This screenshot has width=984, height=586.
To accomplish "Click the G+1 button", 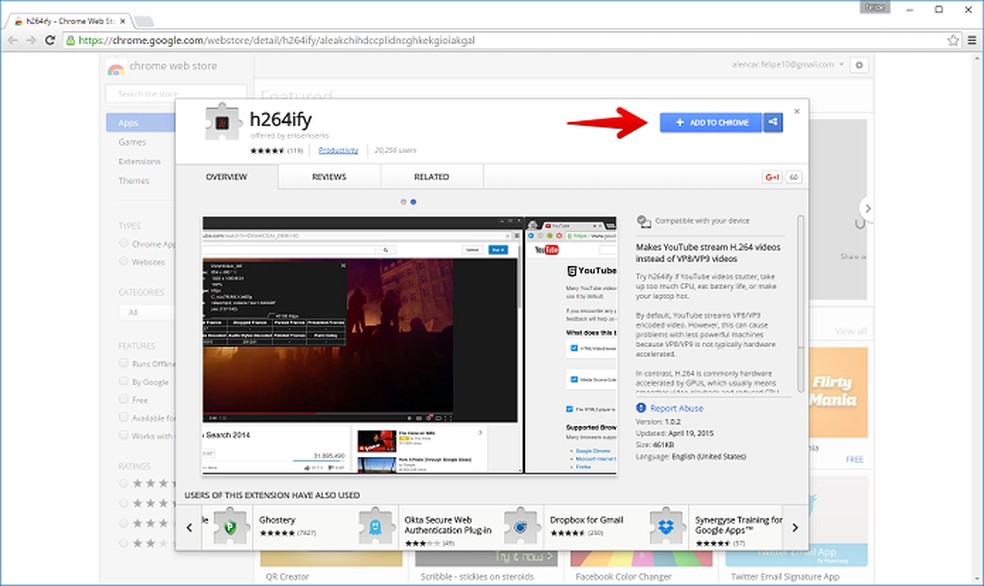I will (772, 177).
